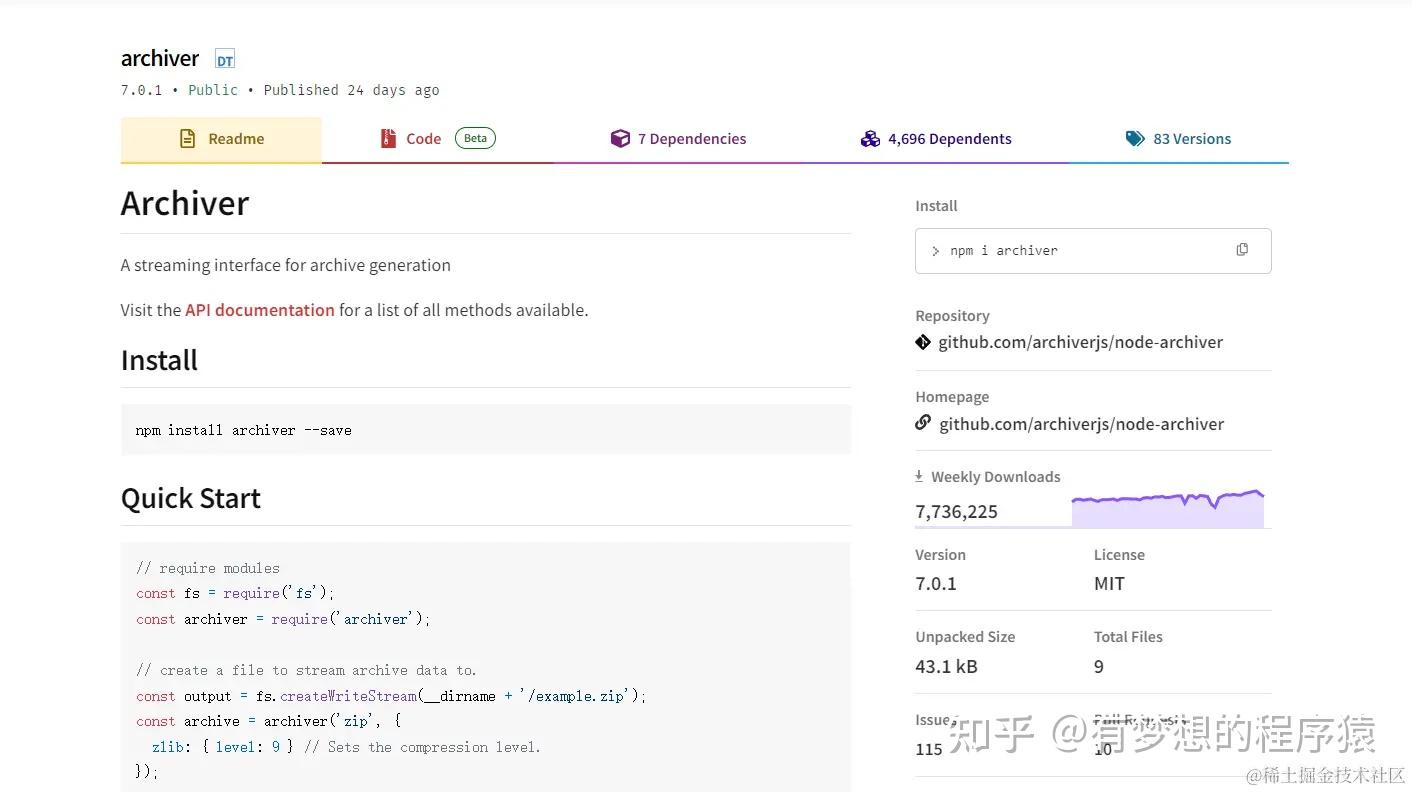Screen dimensions: 1412x792
Task: Click the Dependents network icon
Action: pyautogui.click(x=869, y=138)
